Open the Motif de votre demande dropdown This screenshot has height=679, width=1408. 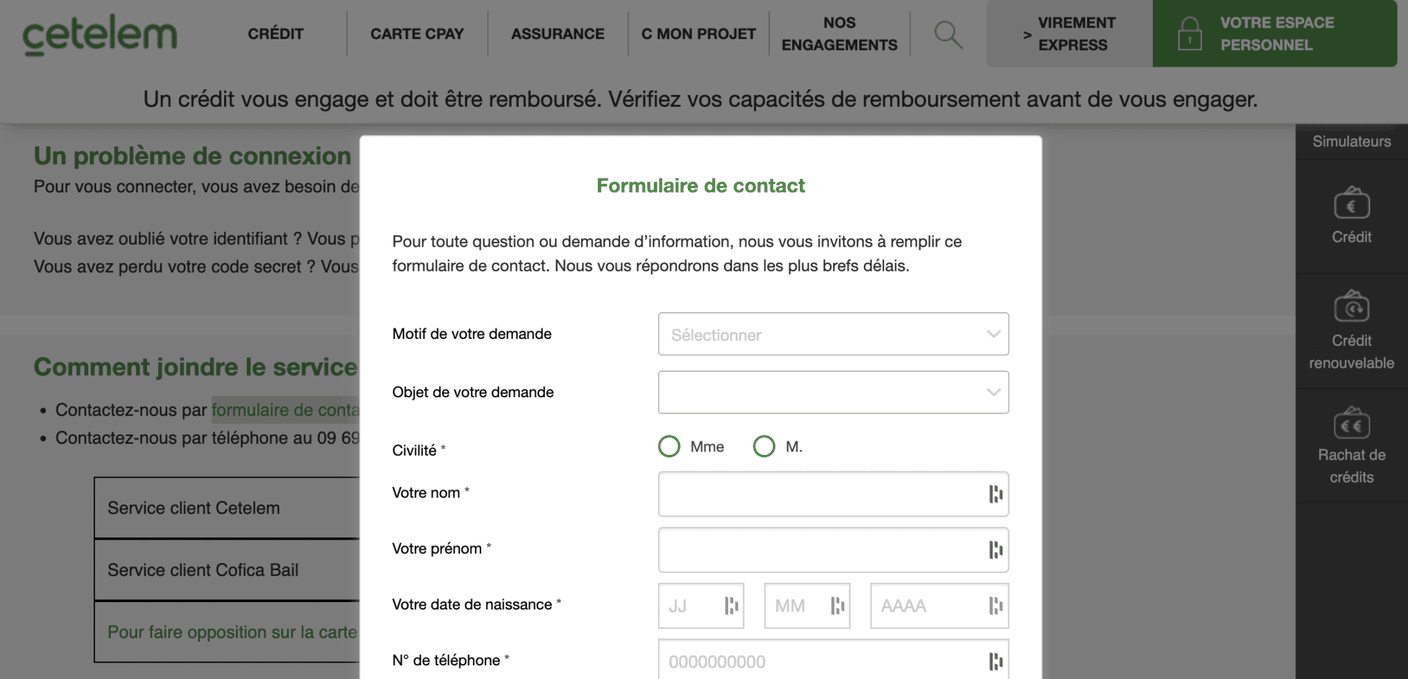coord(833,334)
